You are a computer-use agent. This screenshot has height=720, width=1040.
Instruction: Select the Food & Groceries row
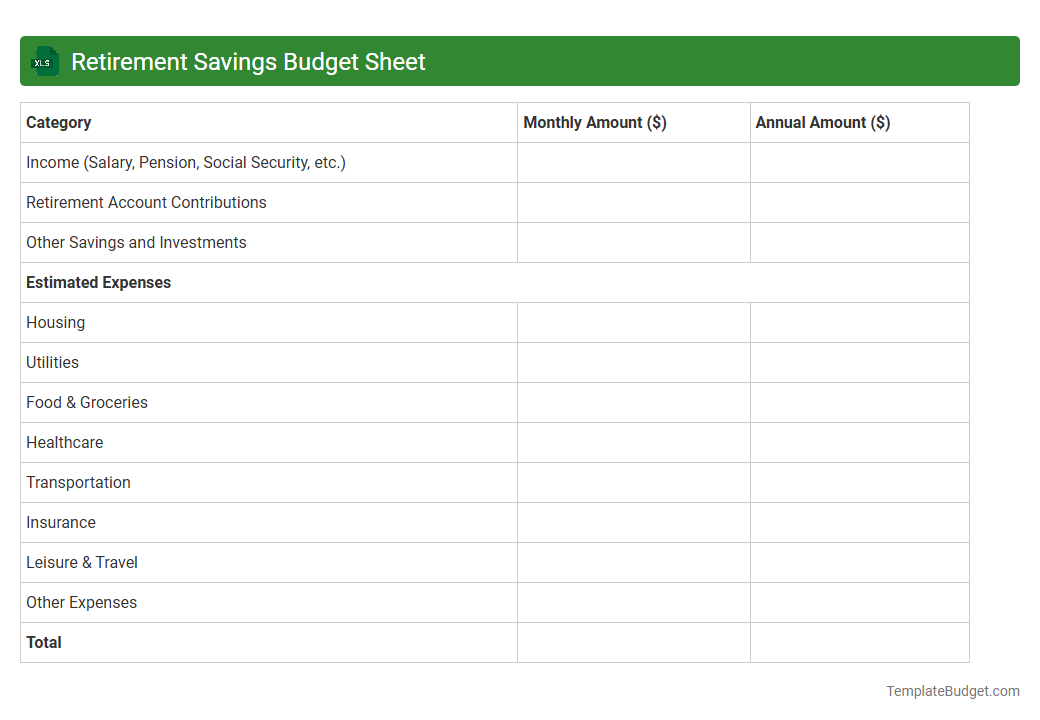pyautogui.click(x=87, y=402)
